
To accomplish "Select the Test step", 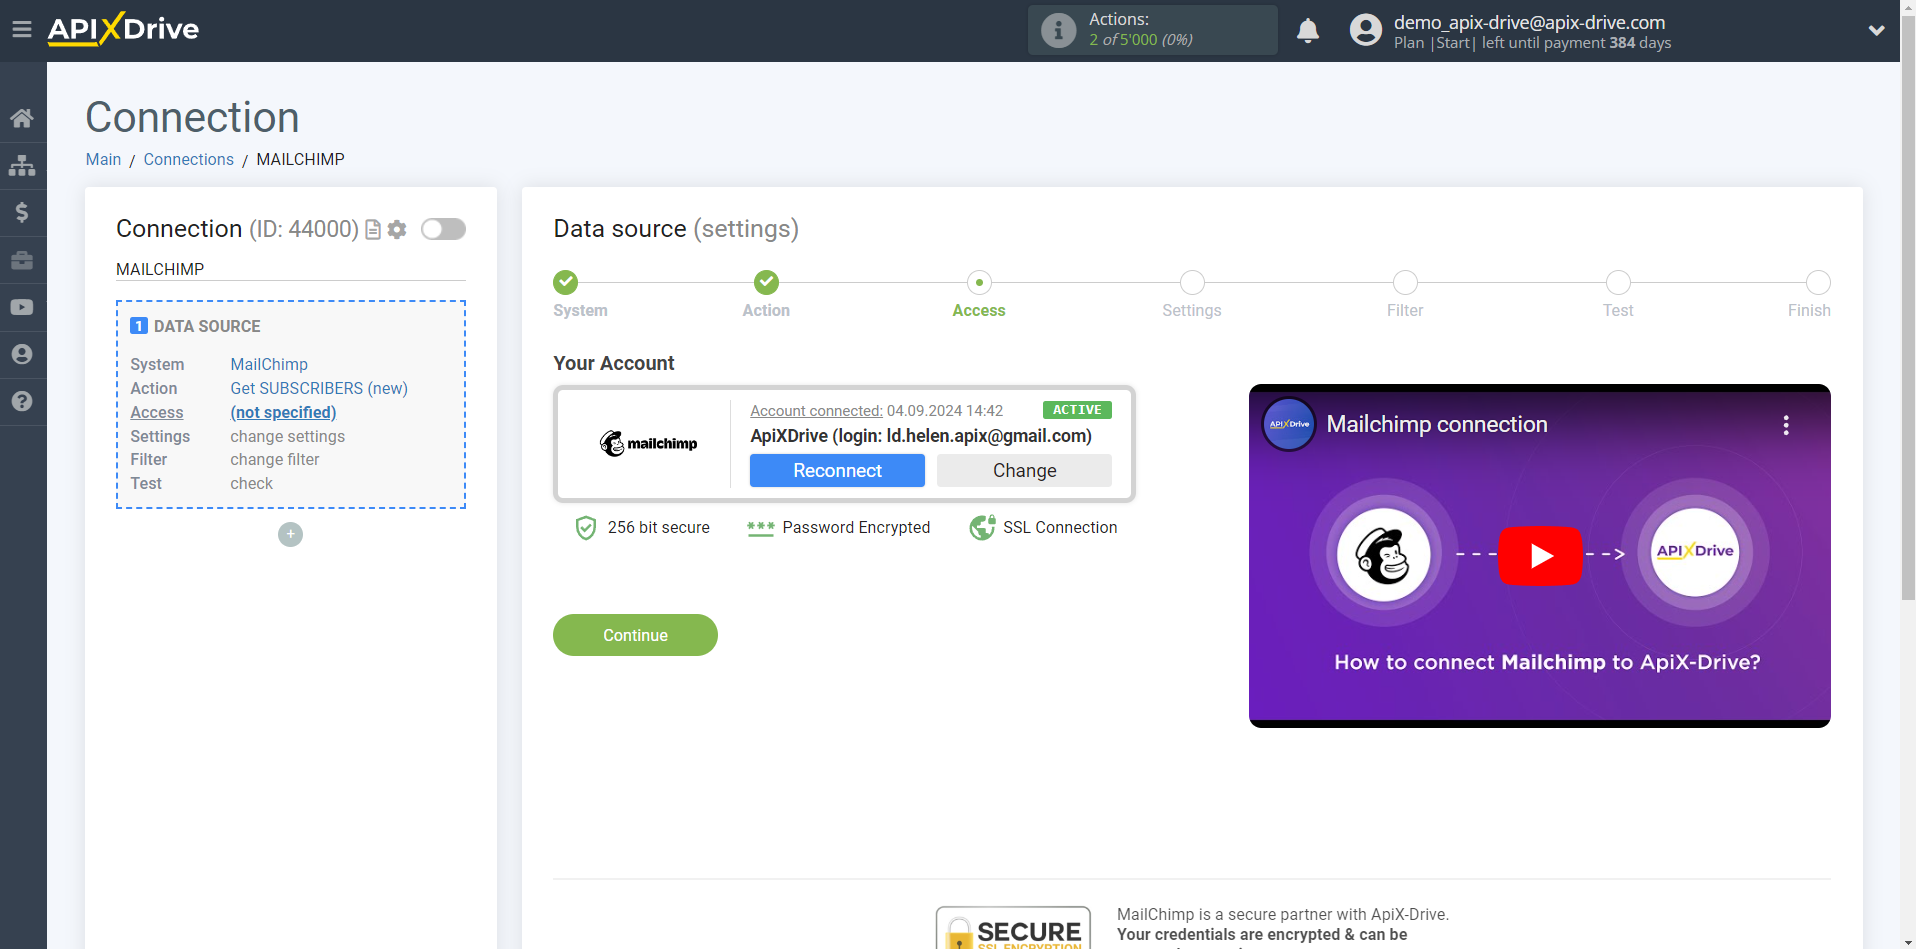I will click(1618, 282).
